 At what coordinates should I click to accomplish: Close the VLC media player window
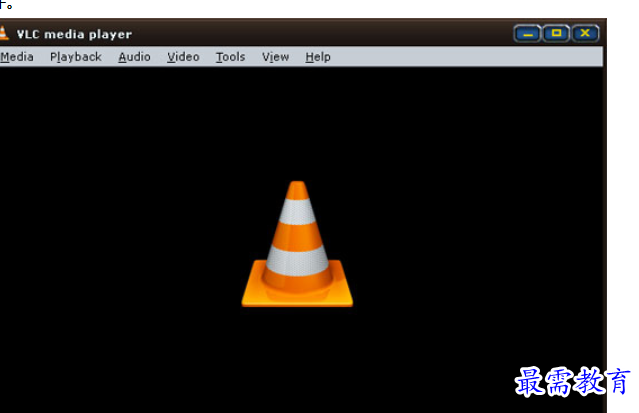pos(585,33)
